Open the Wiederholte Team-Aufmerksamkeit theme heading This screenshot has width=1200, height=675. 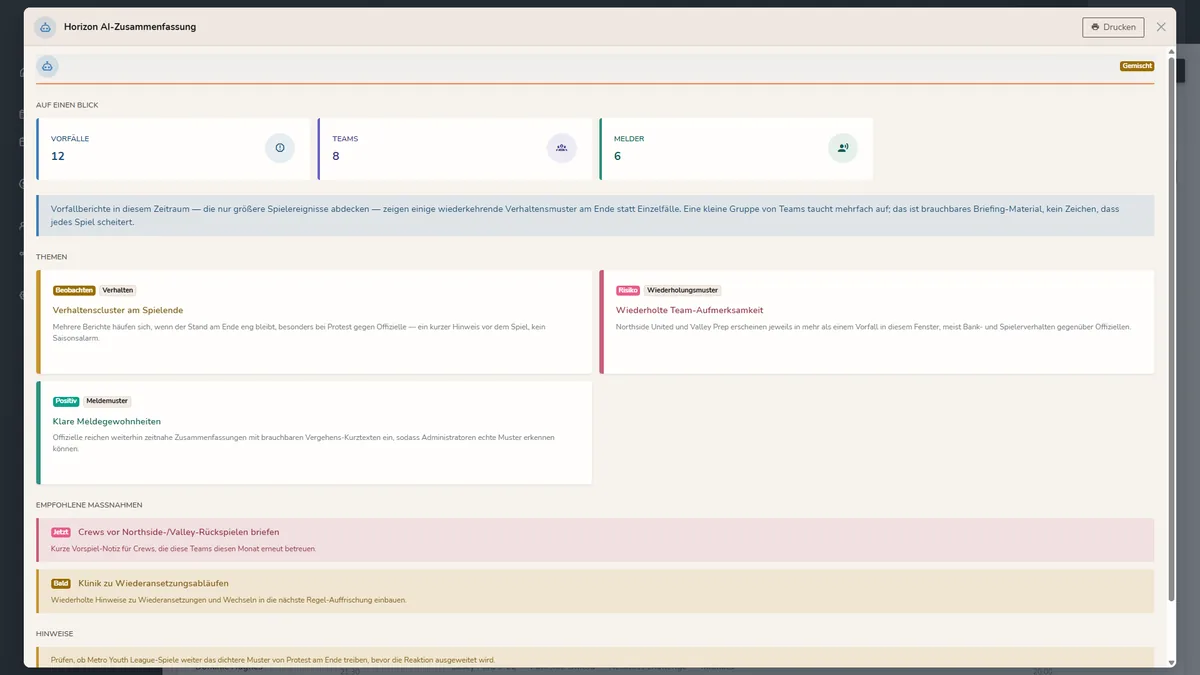[x=688, y=310]
